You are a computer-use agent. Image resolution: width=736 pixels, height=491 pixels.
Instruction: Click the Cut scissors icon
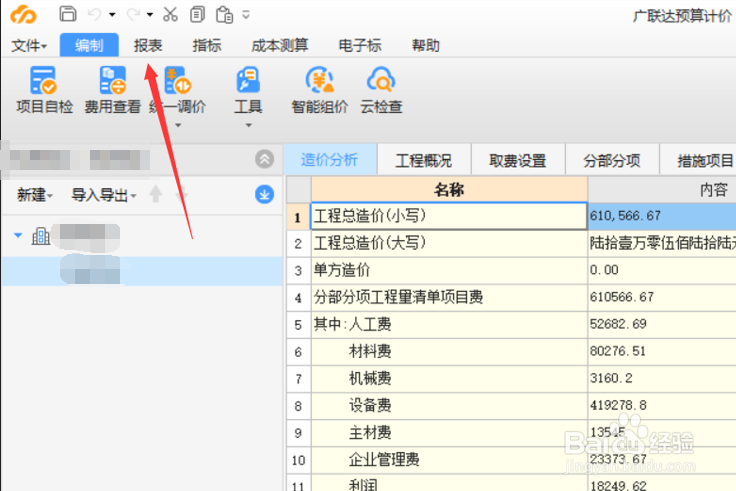click(x=170, y=14)
